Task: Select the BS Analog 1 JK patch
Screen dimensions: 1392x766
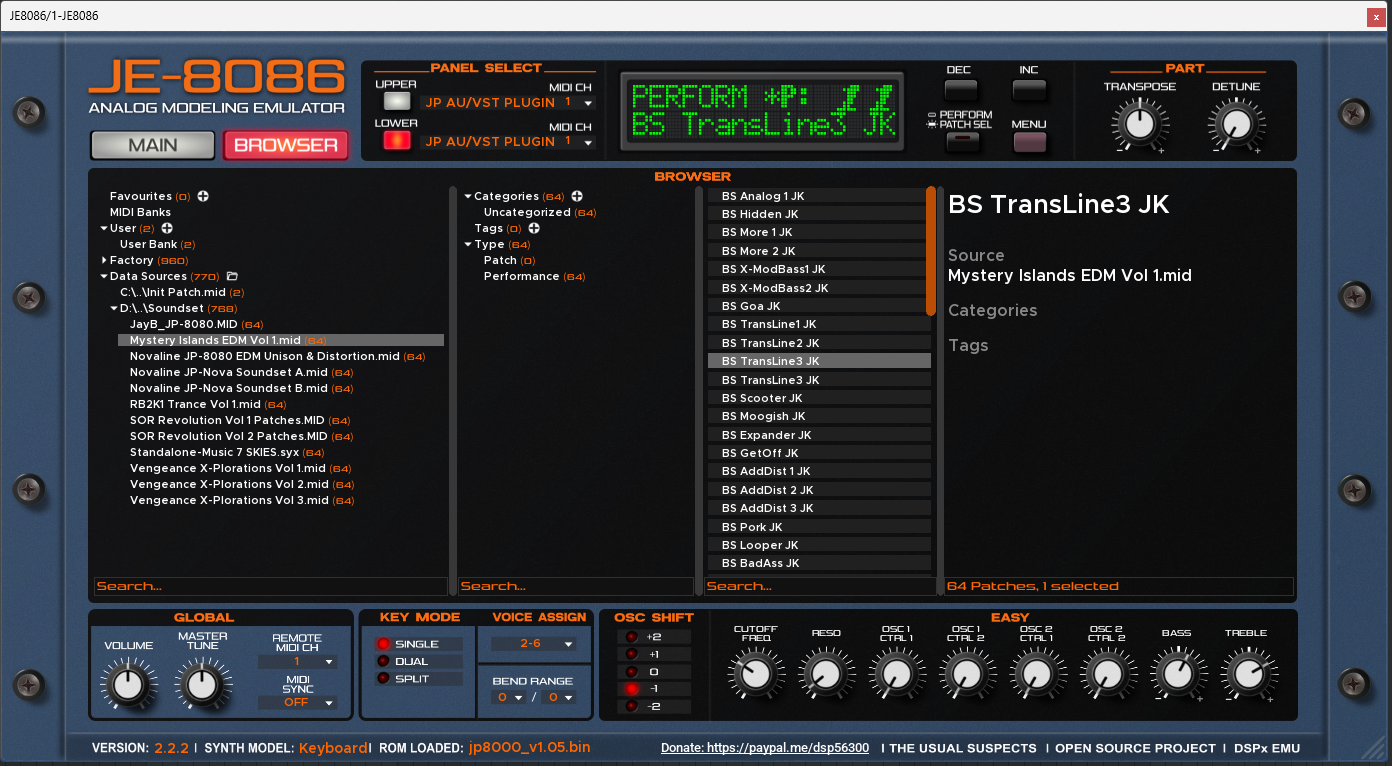Action: 819,196
